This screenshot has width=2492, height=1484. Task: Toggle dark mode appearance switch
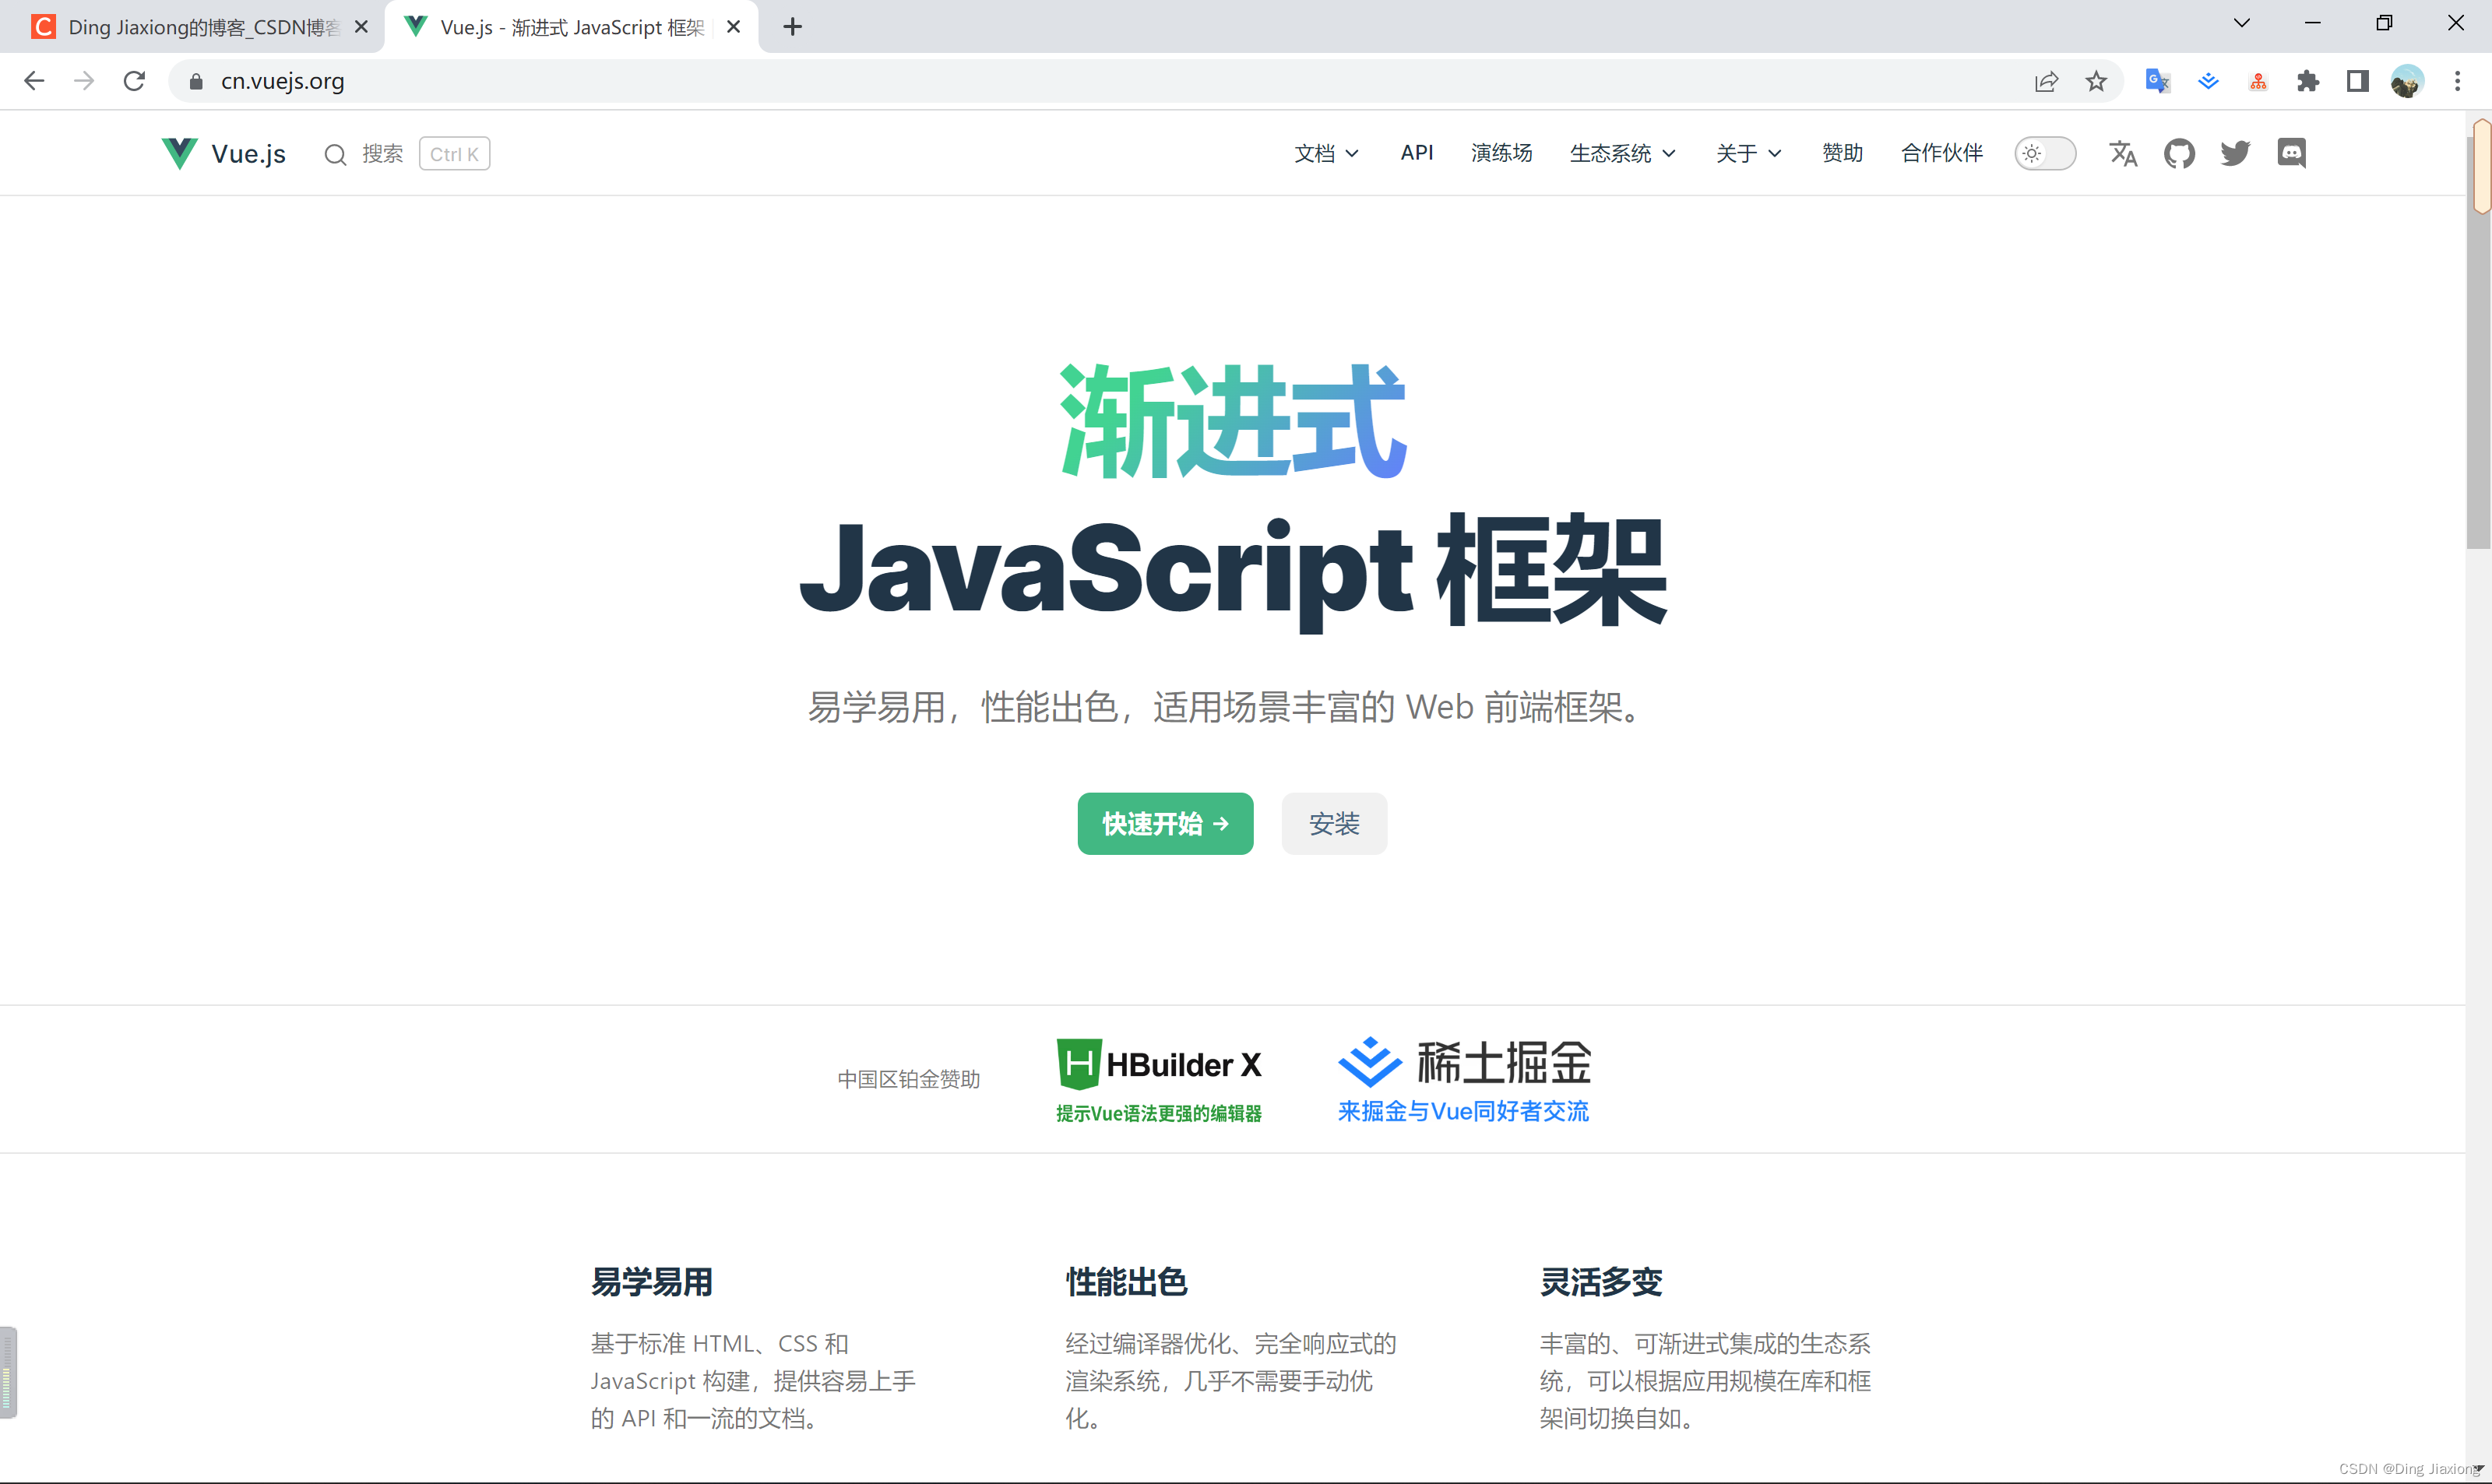(x=2044, y=153)
